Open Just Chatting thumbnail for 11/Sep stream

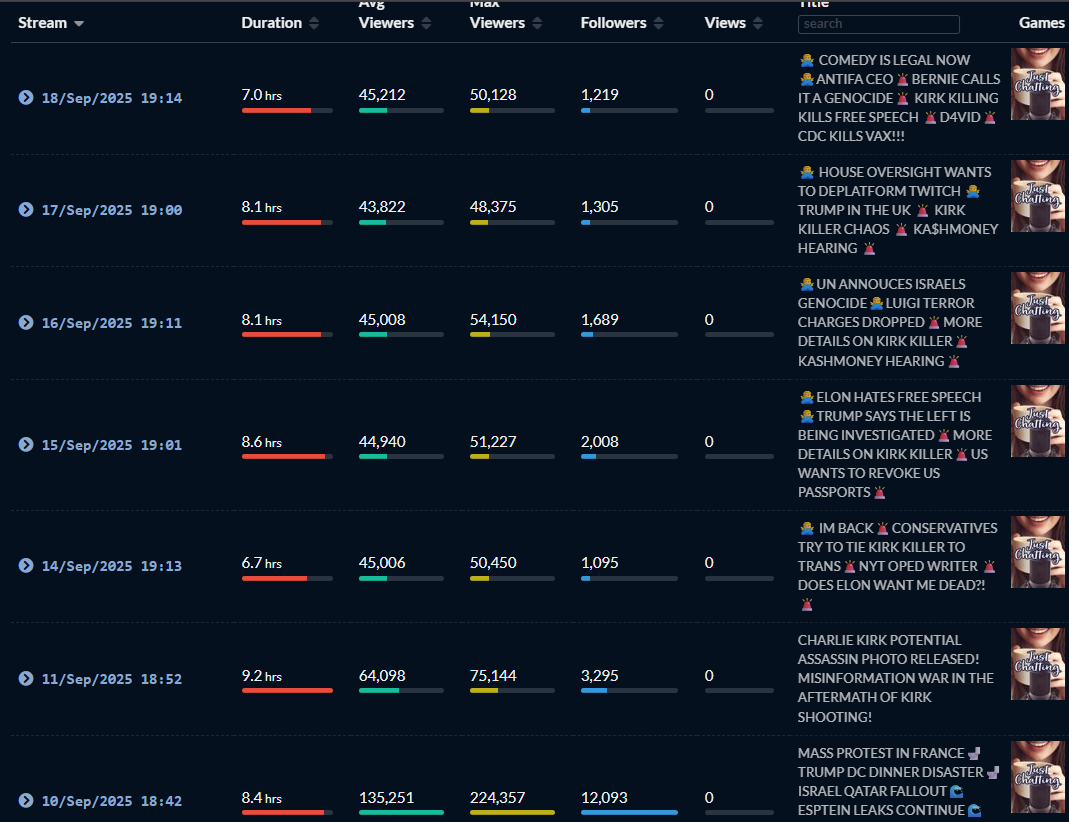tap(1039, 664)
